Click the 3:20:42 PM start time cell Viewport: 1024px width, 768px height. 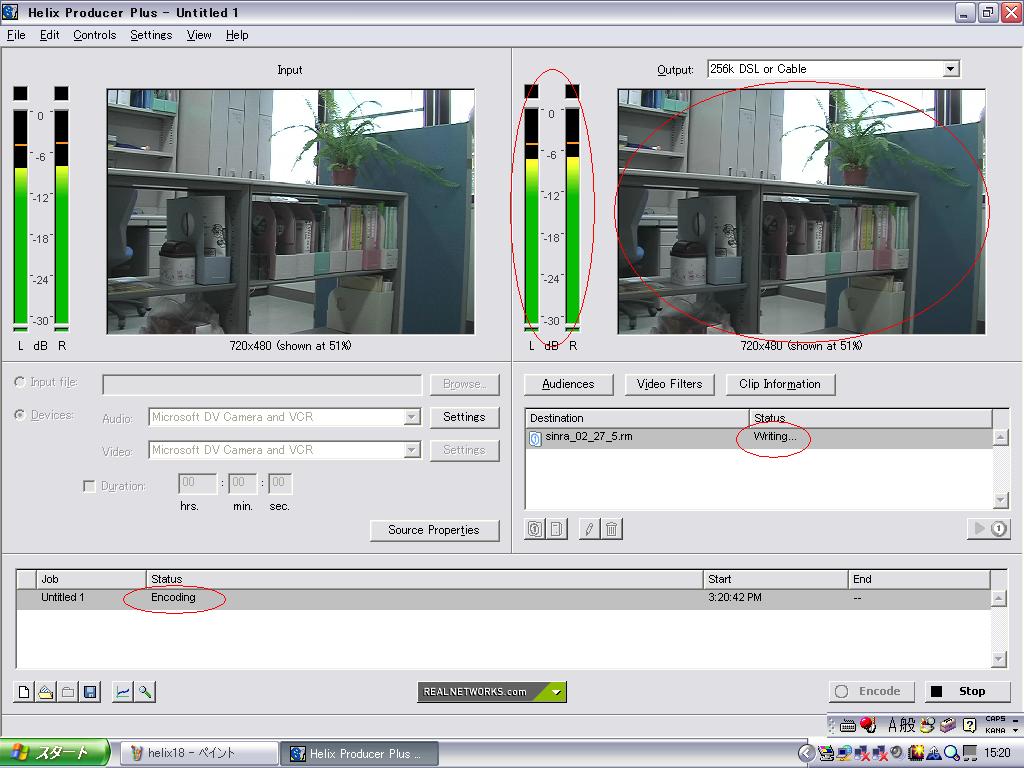click(735, 598)
